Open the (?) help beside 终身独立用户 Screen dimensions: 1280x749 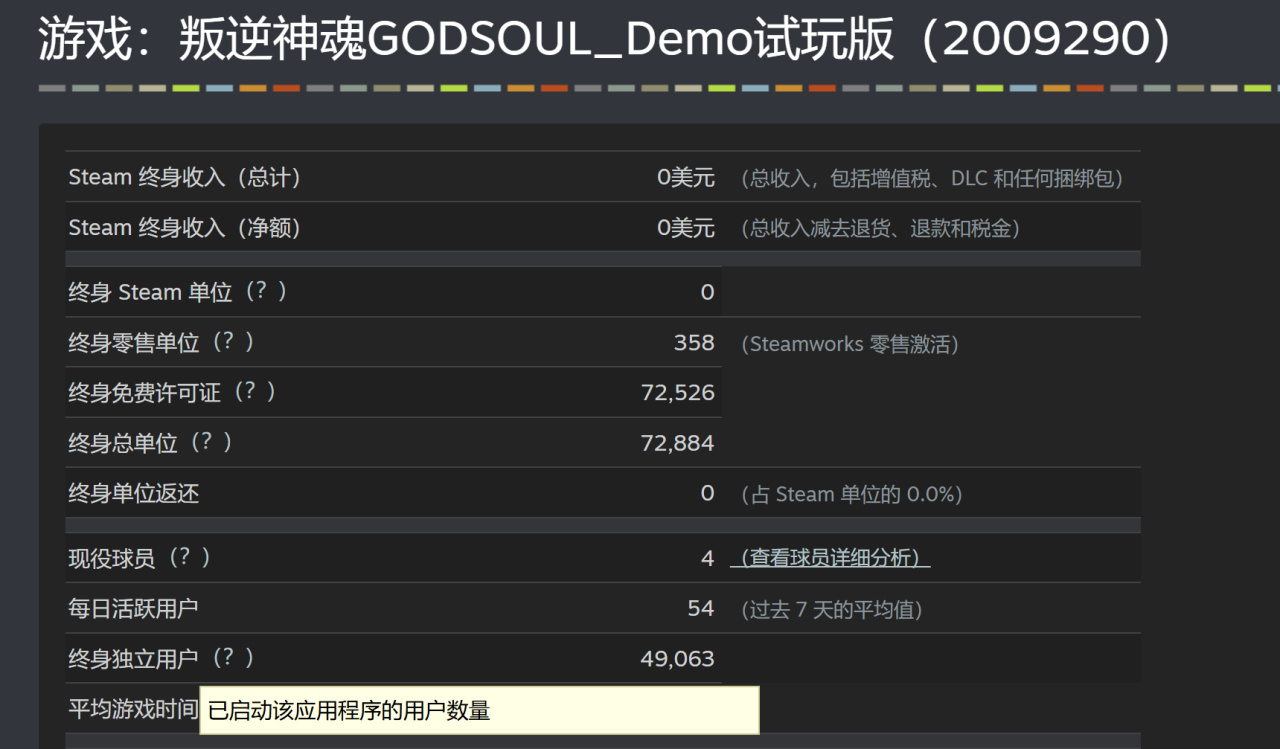click(234, 658)
